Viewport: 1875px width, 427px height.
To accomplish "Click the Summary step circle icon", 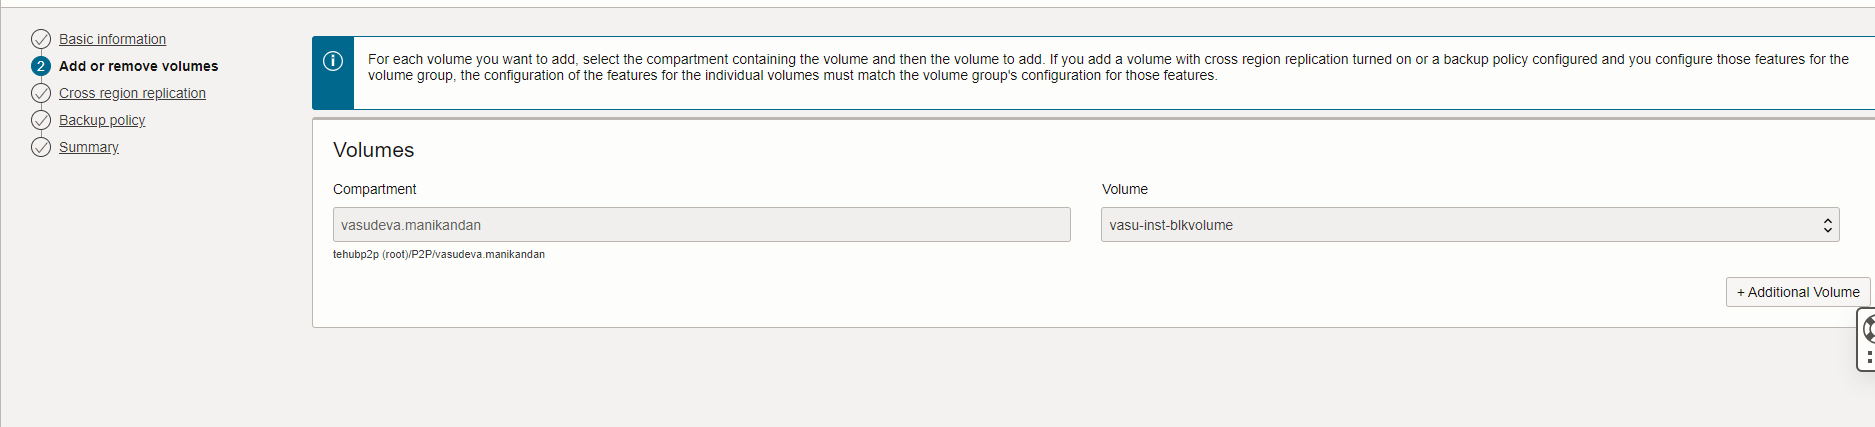I will [x=41, y=147].
